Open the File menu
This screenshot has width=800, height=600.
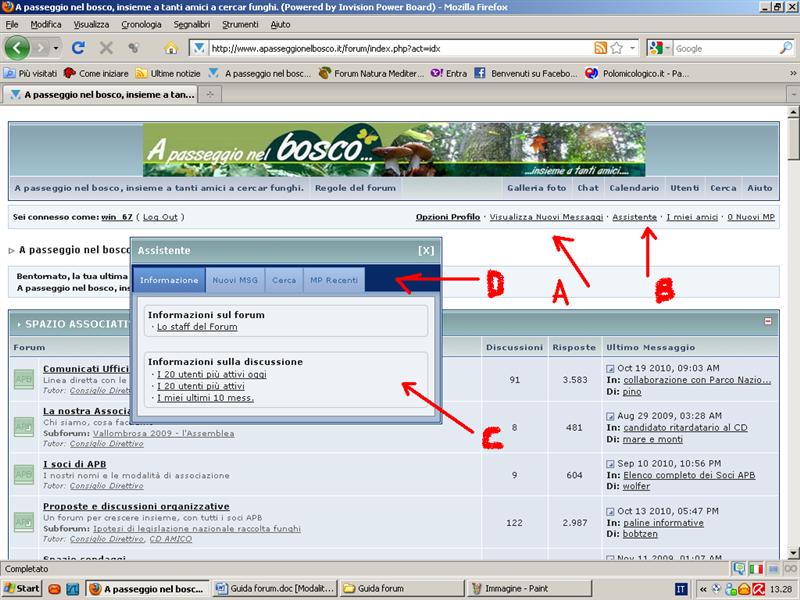(x=12, y=24)
